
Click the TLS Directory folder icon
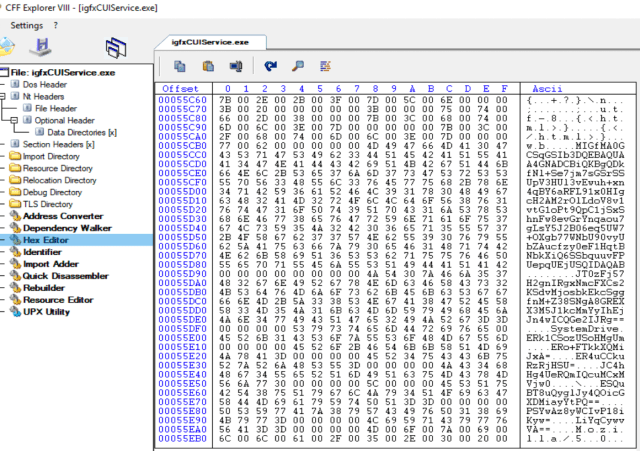pyautogui.click(x=15, y=204)
